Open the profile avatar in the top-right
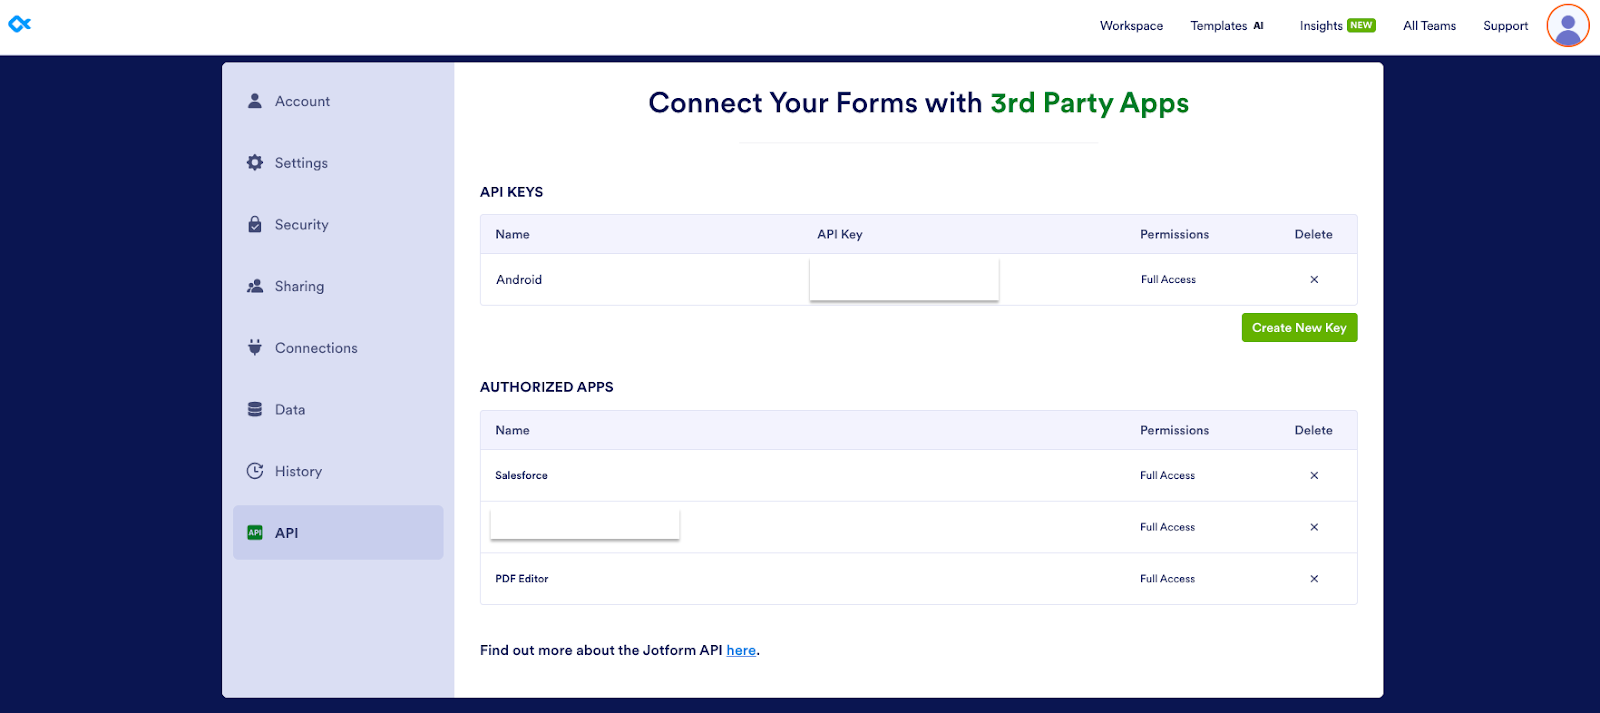This screenshot has width=1600, height=713. 1566,25
